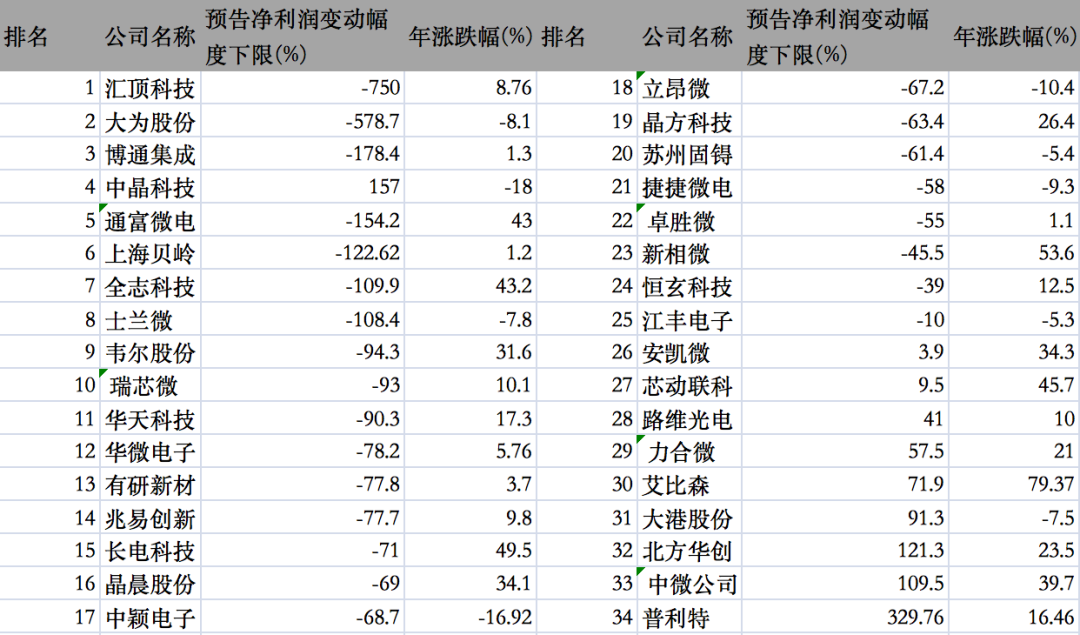Click green triangle indicator on 卓胜微 cell
The image size is (1080, 635).
pyautogui.click(x=640, y=208)
